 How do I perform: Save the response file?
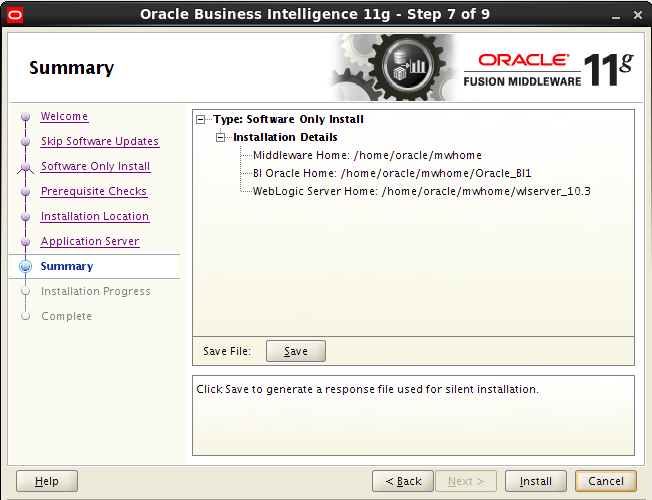pos(296,351)
